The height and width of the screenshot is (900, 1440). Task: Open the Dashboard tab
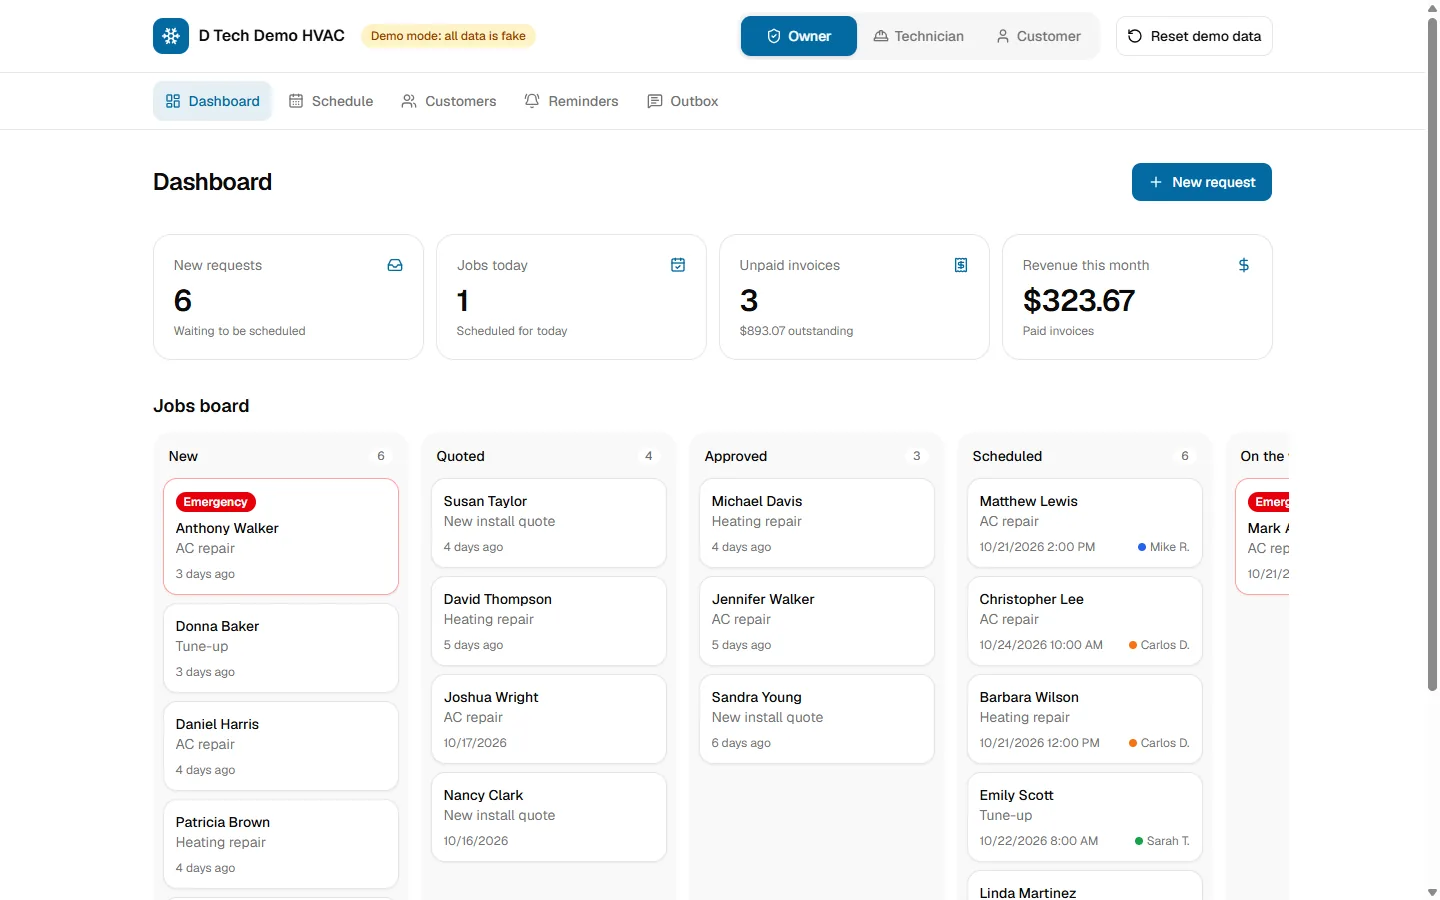[212, 101]
